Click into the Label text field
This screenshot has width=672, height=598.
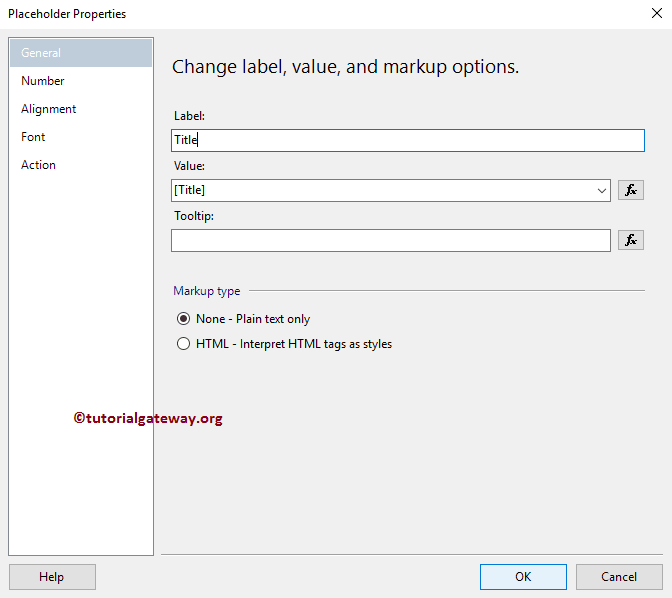[408, 141]
